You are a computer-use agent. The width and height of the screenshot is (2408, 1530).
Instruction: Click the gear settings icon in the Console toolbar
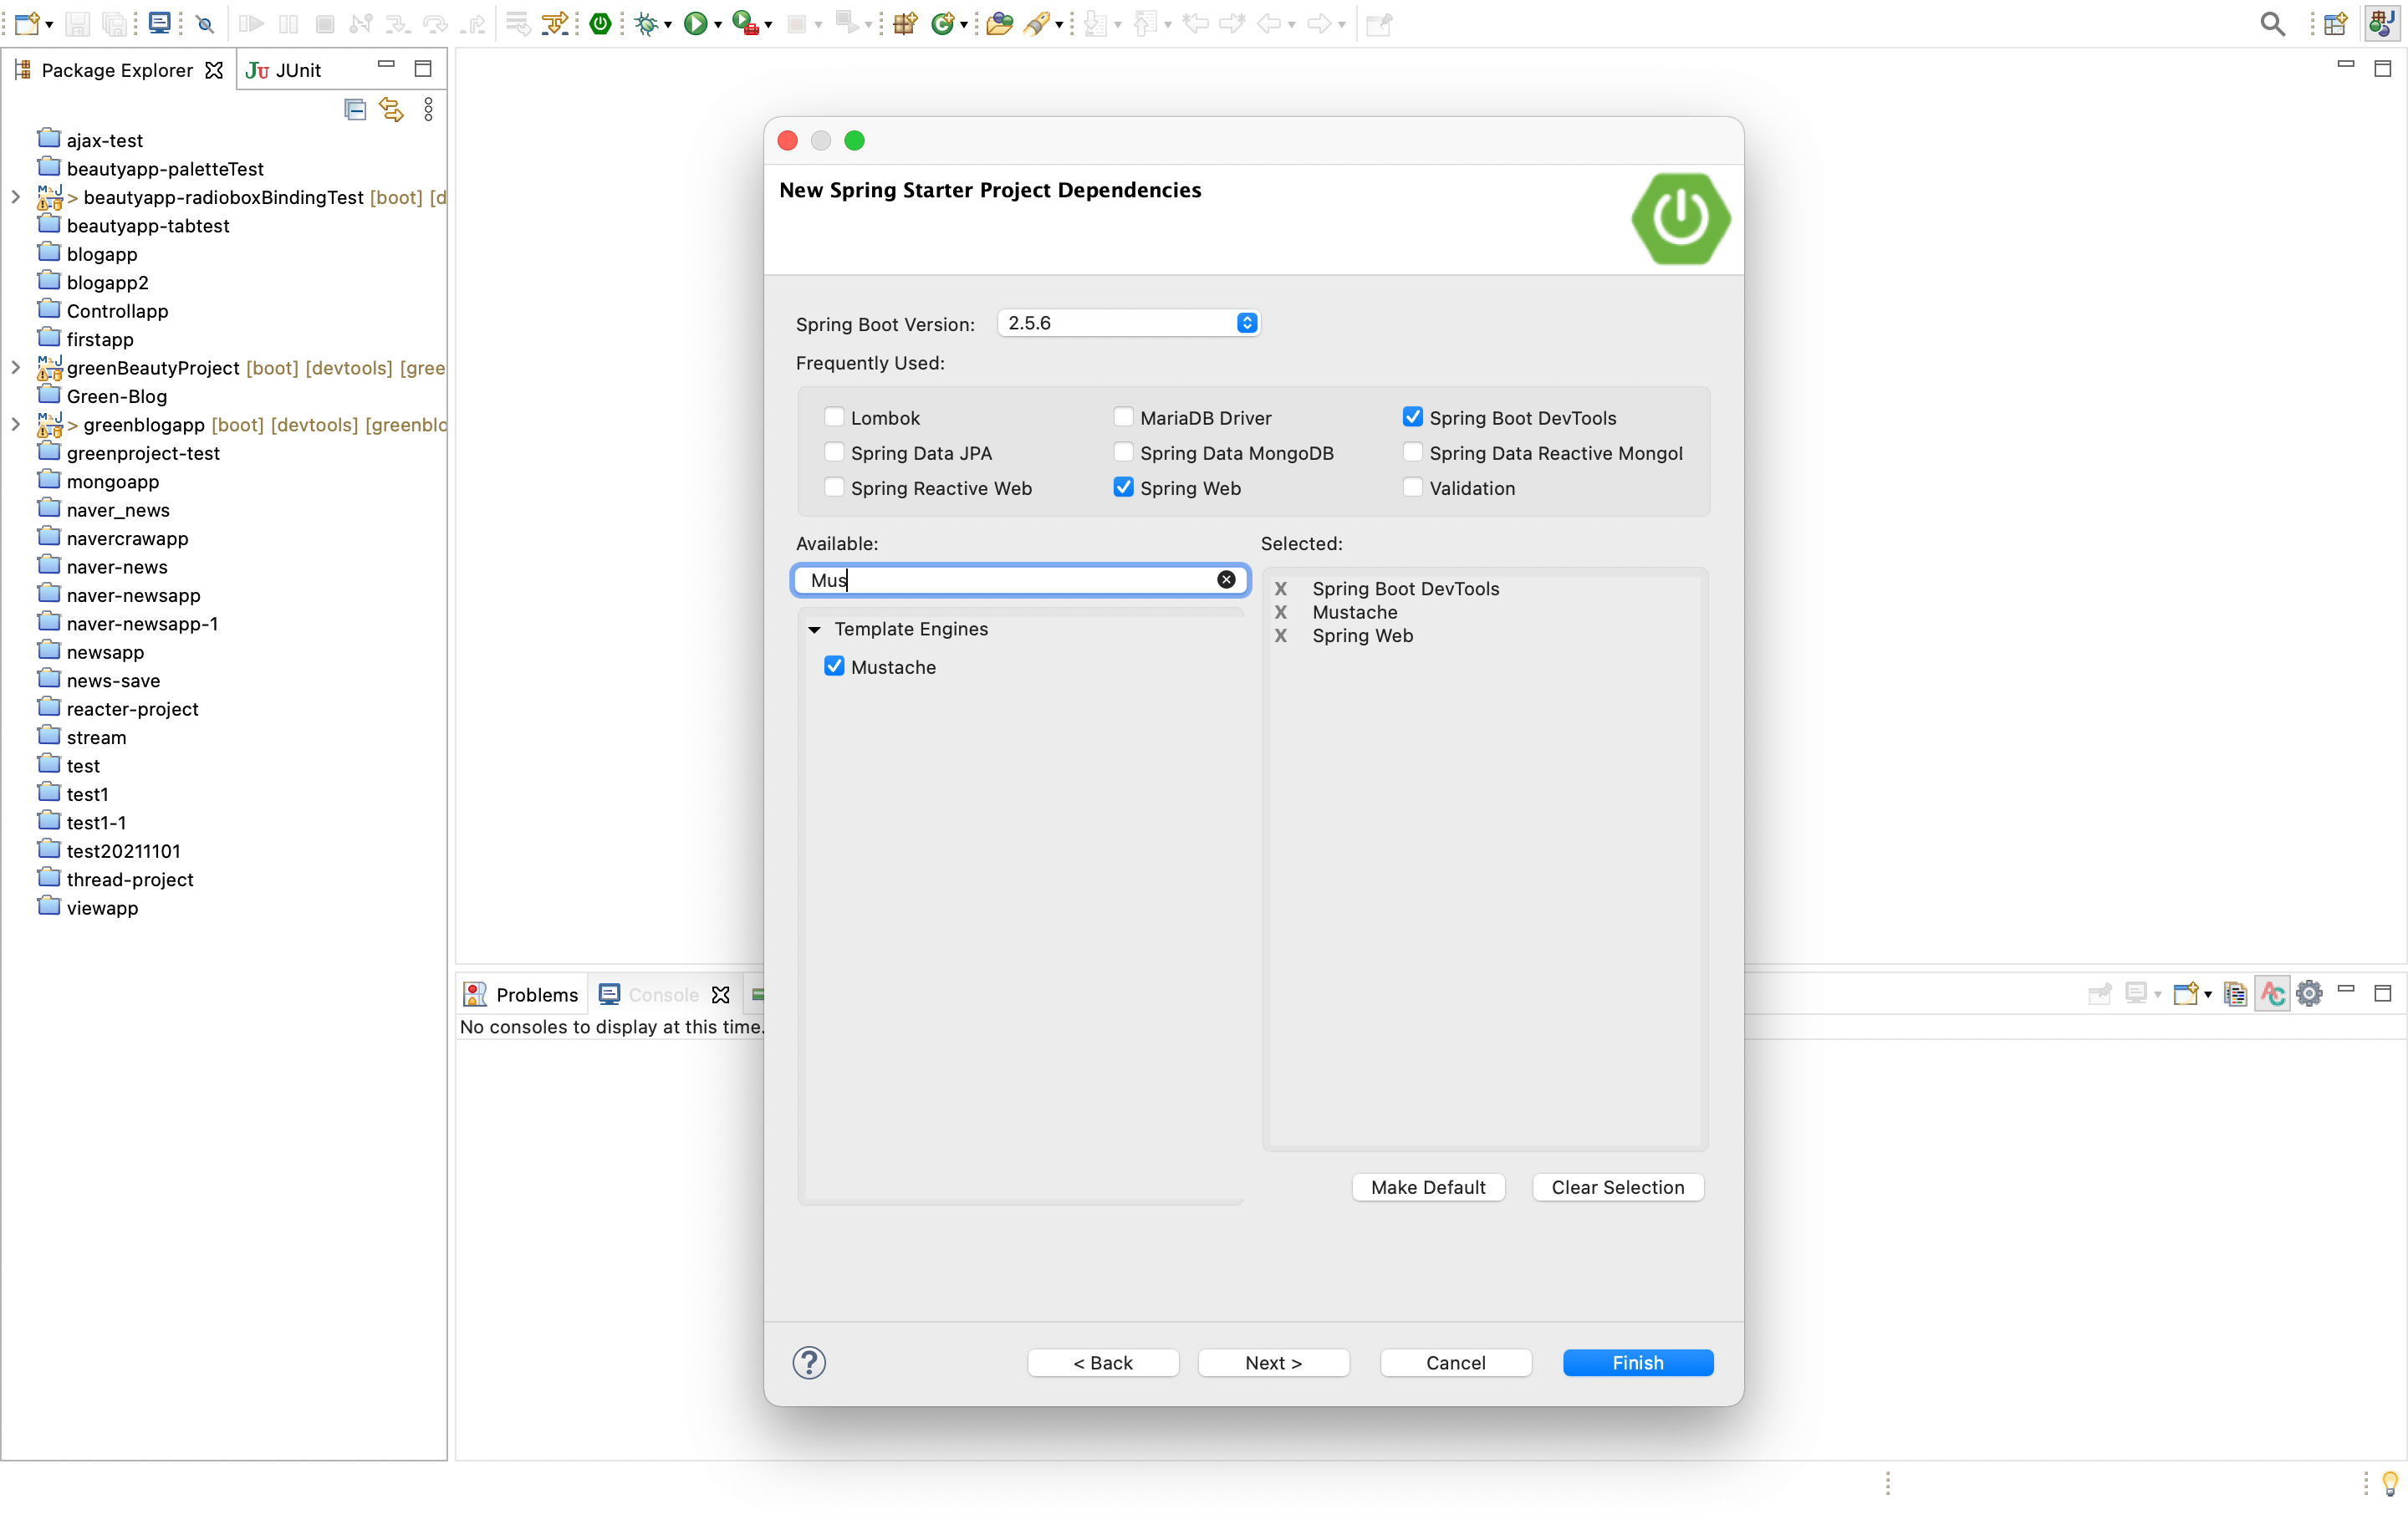(x=2309, y=993)
